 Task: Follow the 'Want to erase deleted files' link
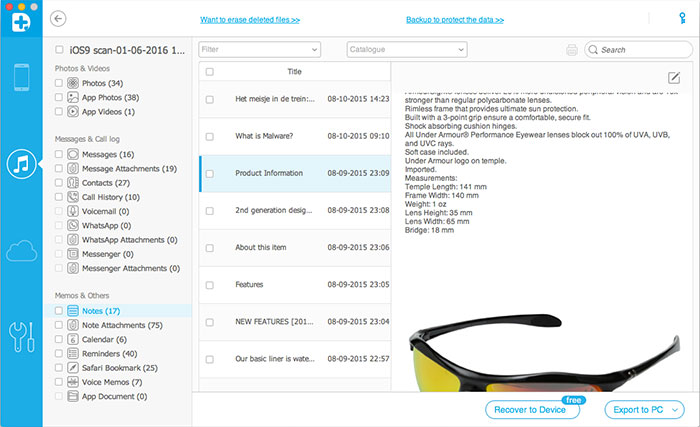tap(250, 20)
